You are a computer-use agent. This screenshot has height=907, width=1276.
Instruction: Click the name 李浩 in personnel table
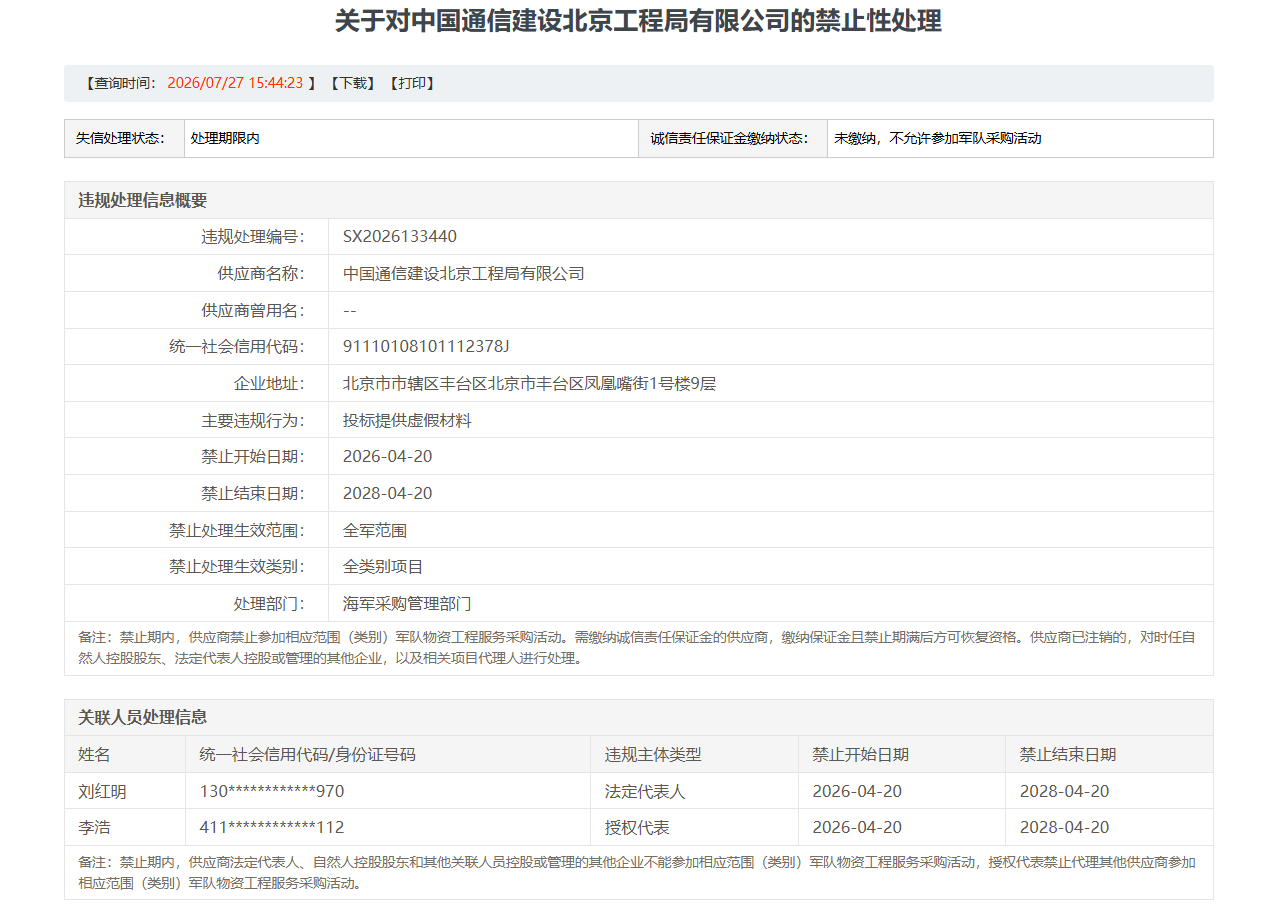tap(94, 827)
